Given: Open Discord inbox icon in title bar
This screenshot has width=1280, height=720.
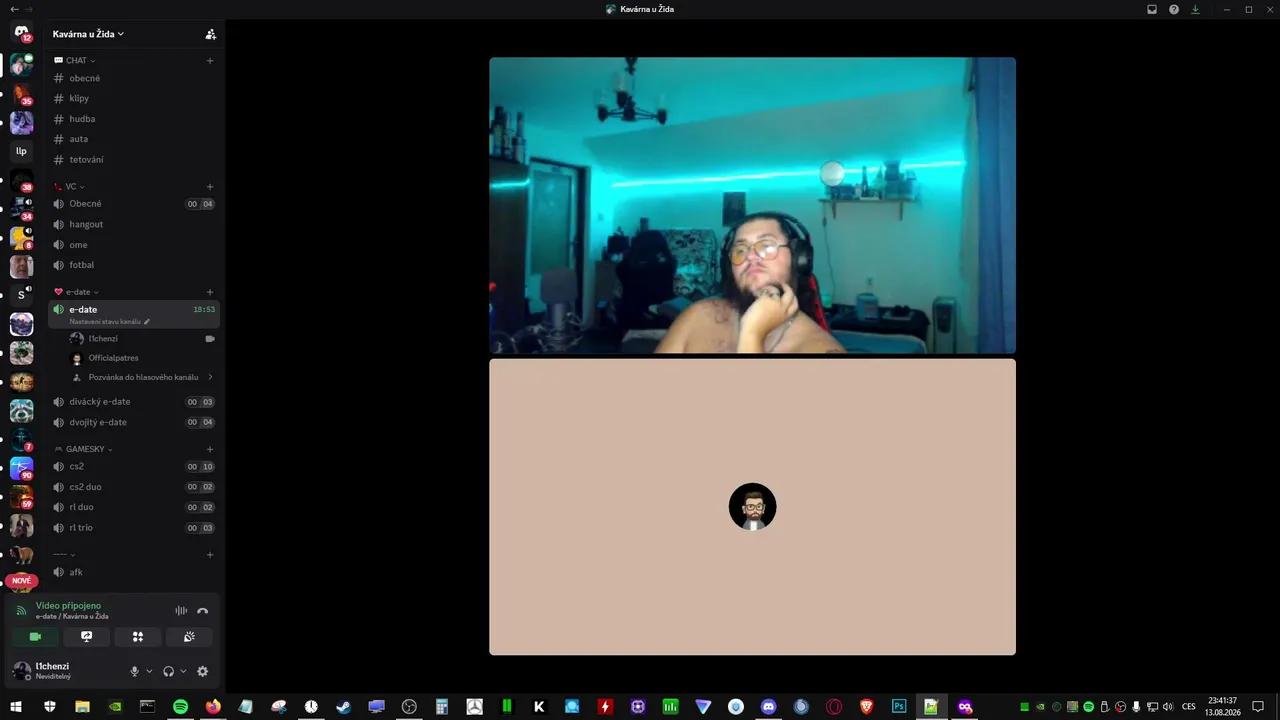Looking at the screenshot, I should [1152, 9].
